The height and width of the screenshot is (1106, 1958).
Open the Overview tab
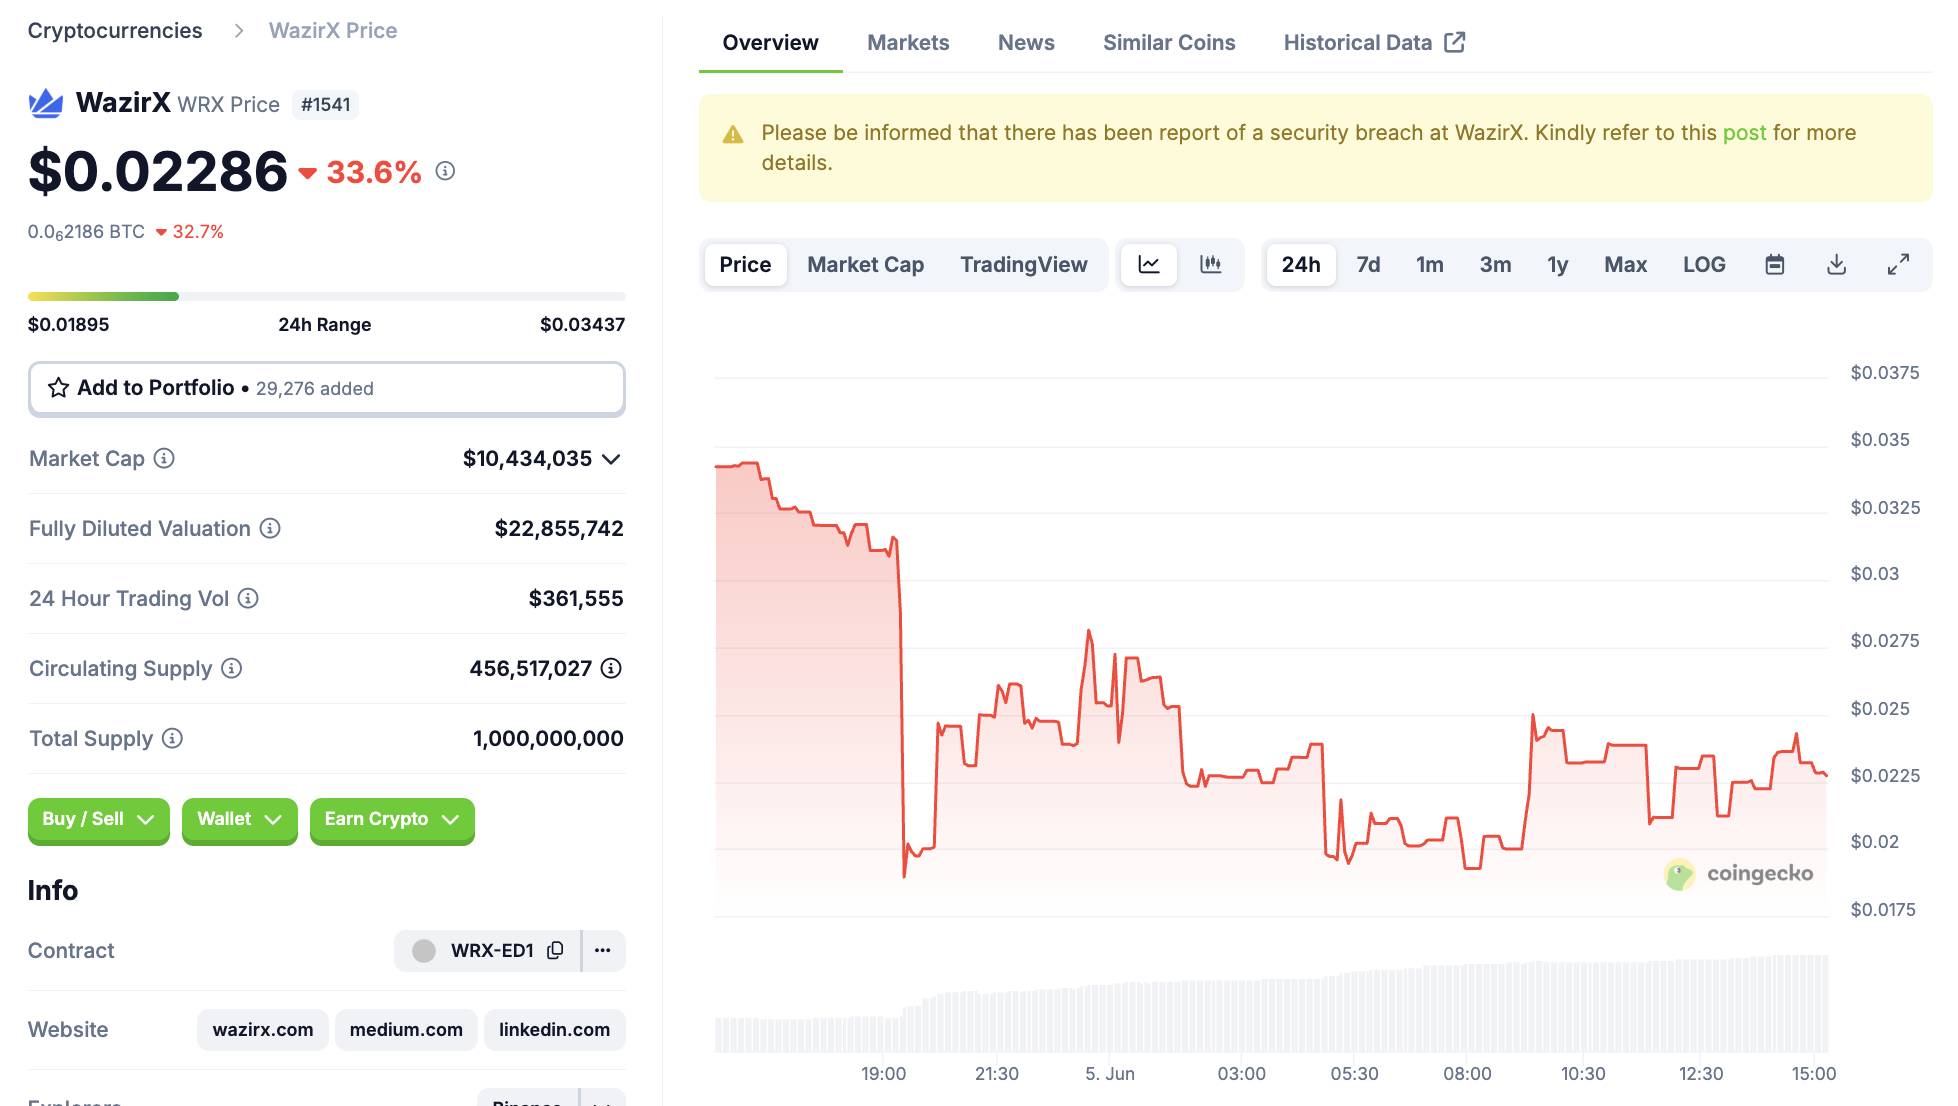[770, 42]
